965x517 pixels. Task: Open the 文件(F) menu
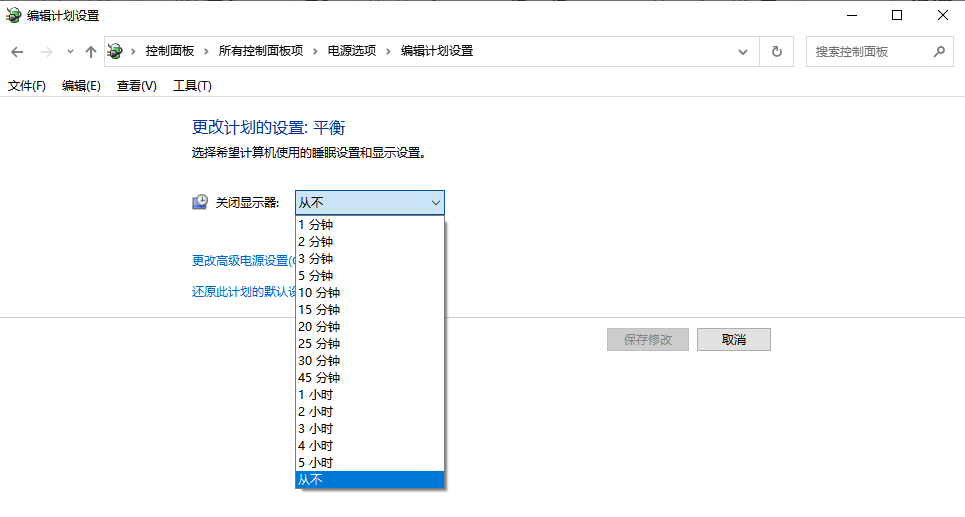click(26, 86)
